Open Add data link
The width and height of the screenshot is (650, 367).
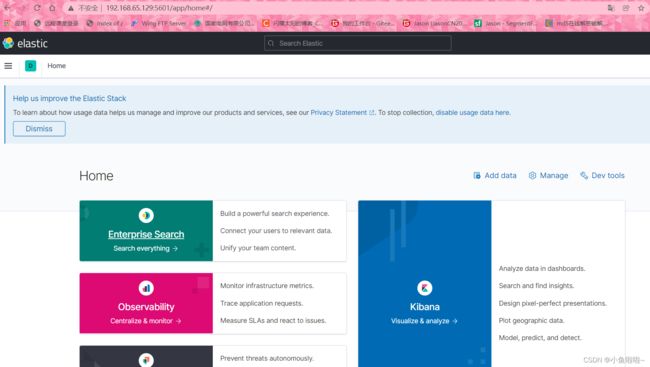tap(495, 175)
